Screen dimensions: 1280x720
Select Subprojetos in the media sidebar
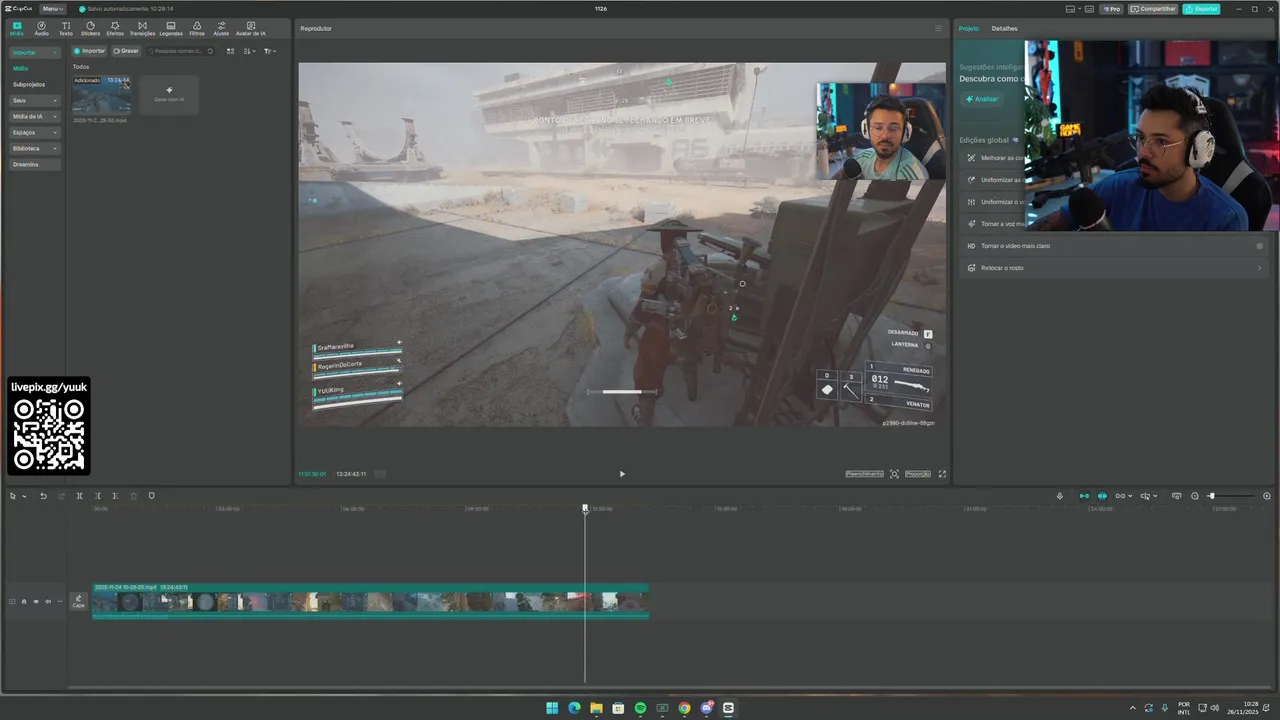click(29, 84)
